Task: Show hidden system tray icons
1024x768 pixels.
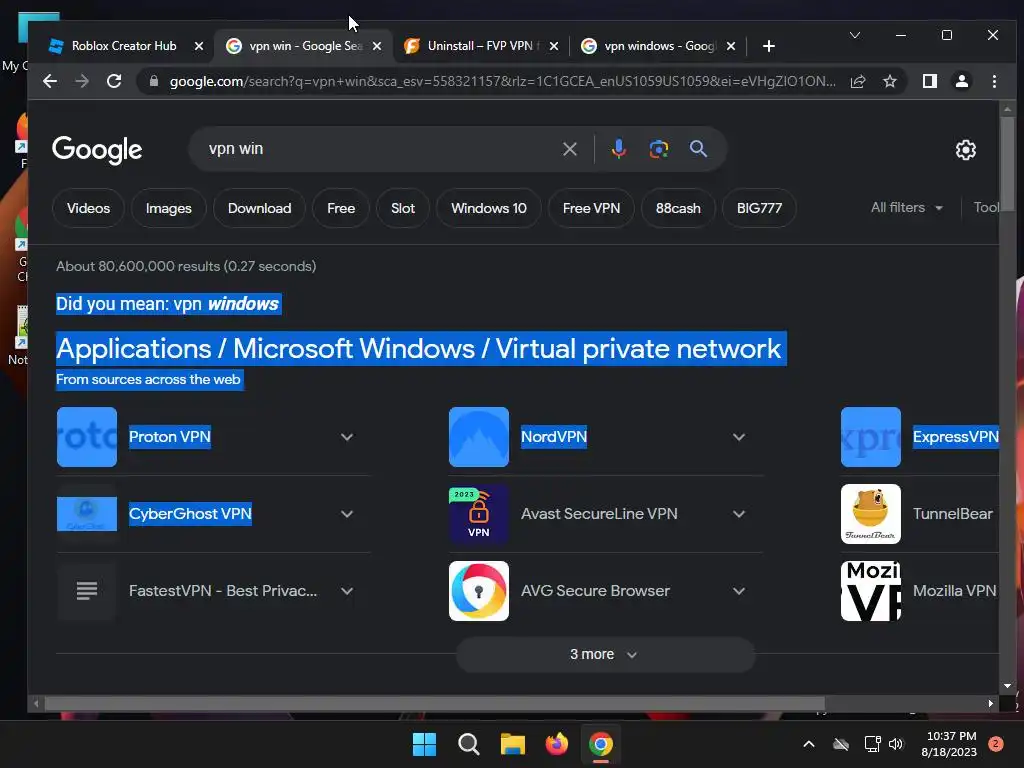Action: 808,744
